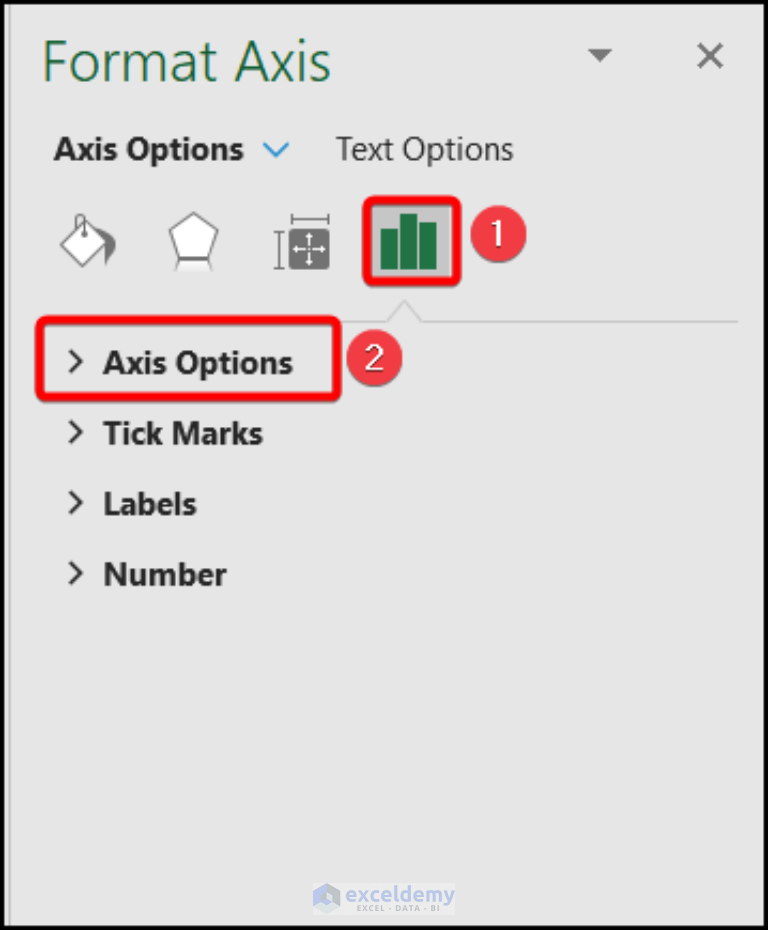This screenshot has width=768, height=930.
Task: Open the task pane options triangle arrow
Action: (x=600, y=55)
